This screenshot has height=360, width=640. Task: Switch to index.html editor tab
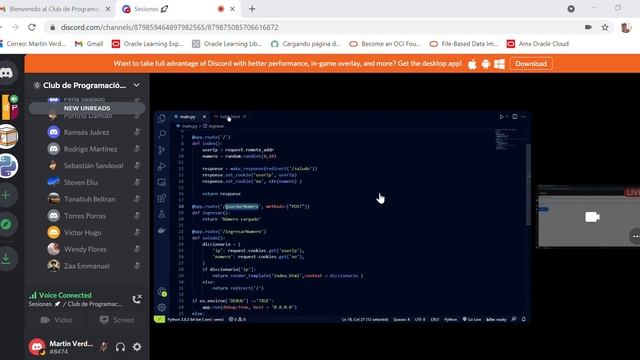pyautogui.click(x=229, y=117)
